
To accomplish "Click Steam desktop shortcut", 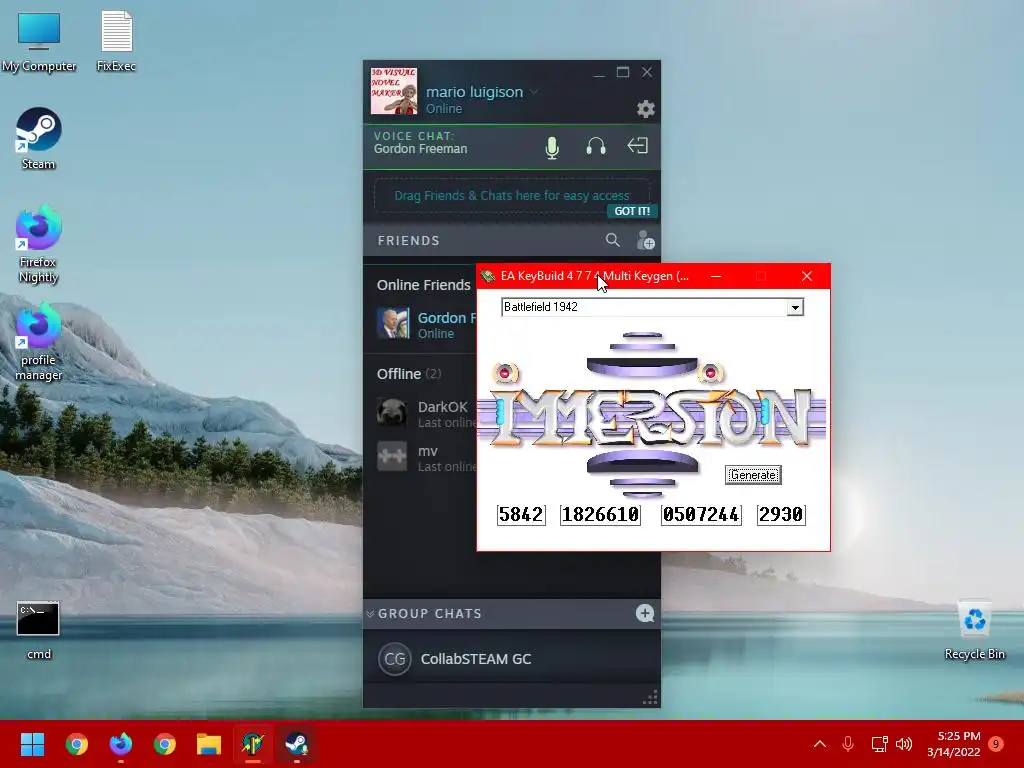I will pos(39,138).
